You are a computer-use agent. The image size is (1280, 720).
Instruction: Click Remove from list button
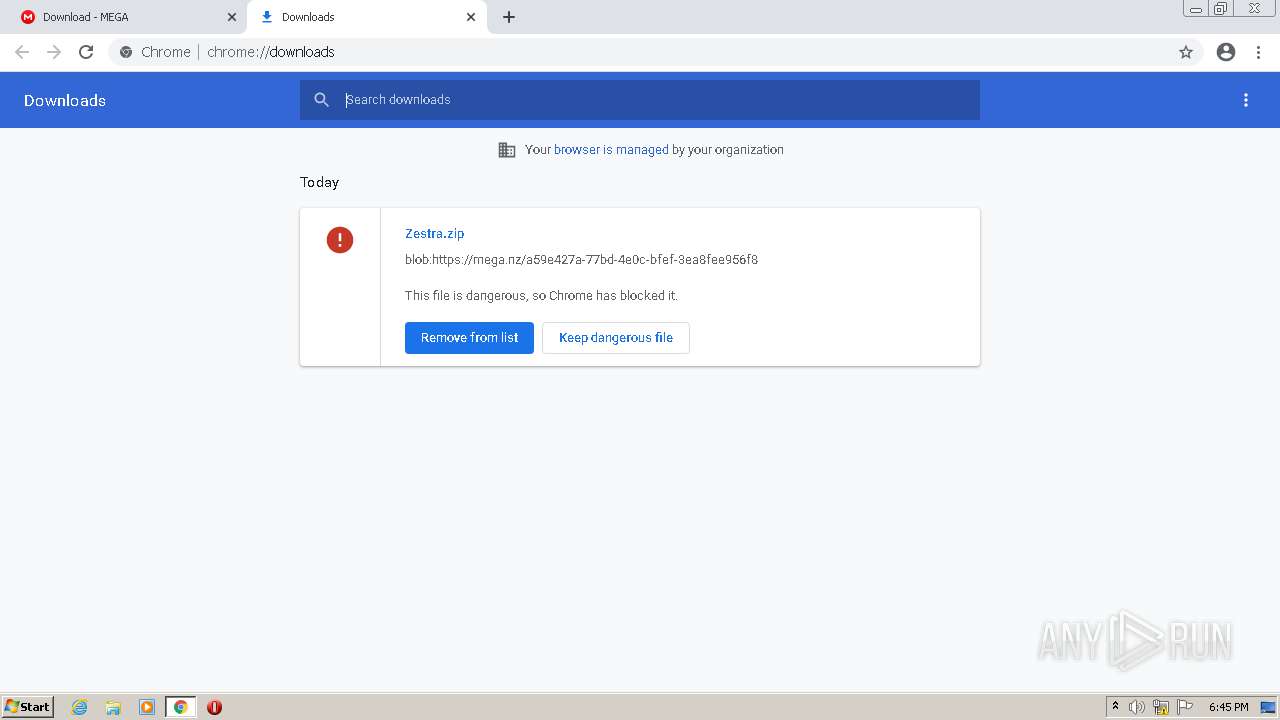pos(469,338)
